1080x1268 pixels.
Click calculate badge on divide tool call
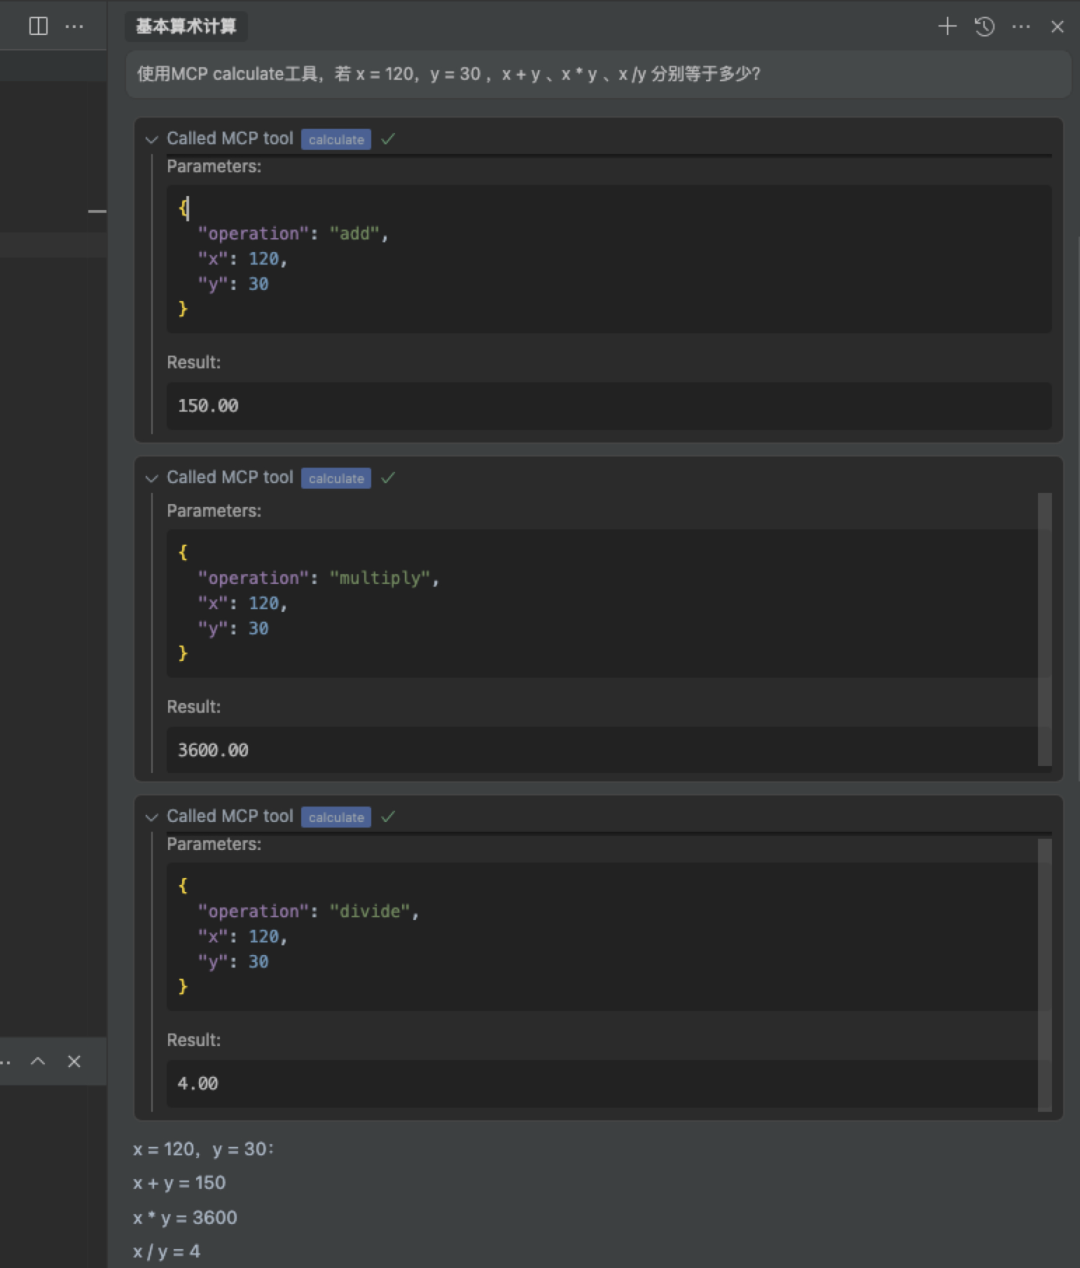[x=336, y=818]
